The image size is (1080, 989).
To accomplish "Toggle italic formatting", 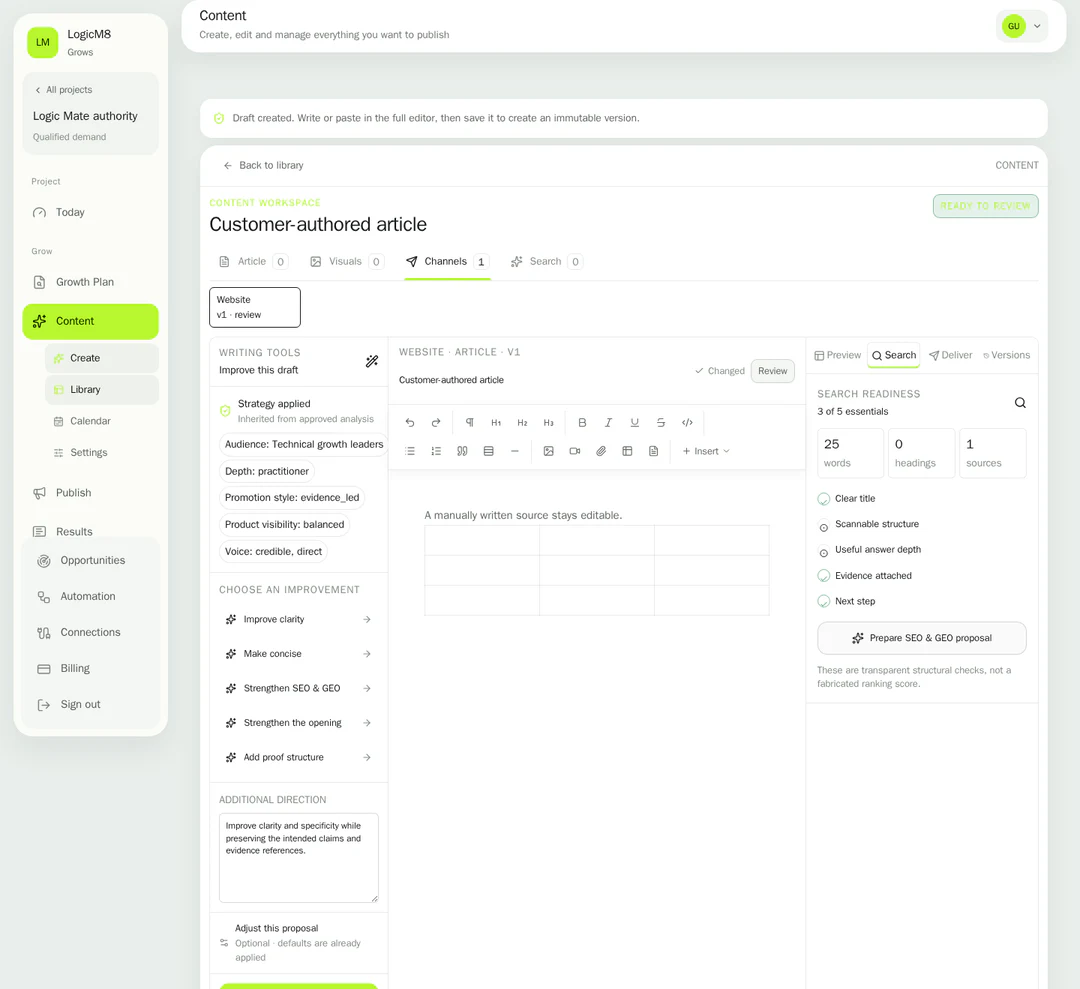I will point(608,423).
